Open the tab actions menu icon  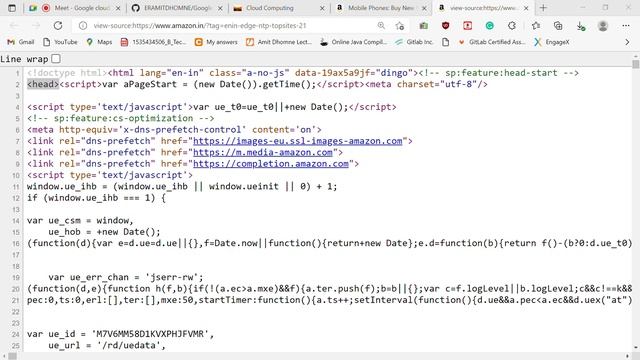click(12, 8)
